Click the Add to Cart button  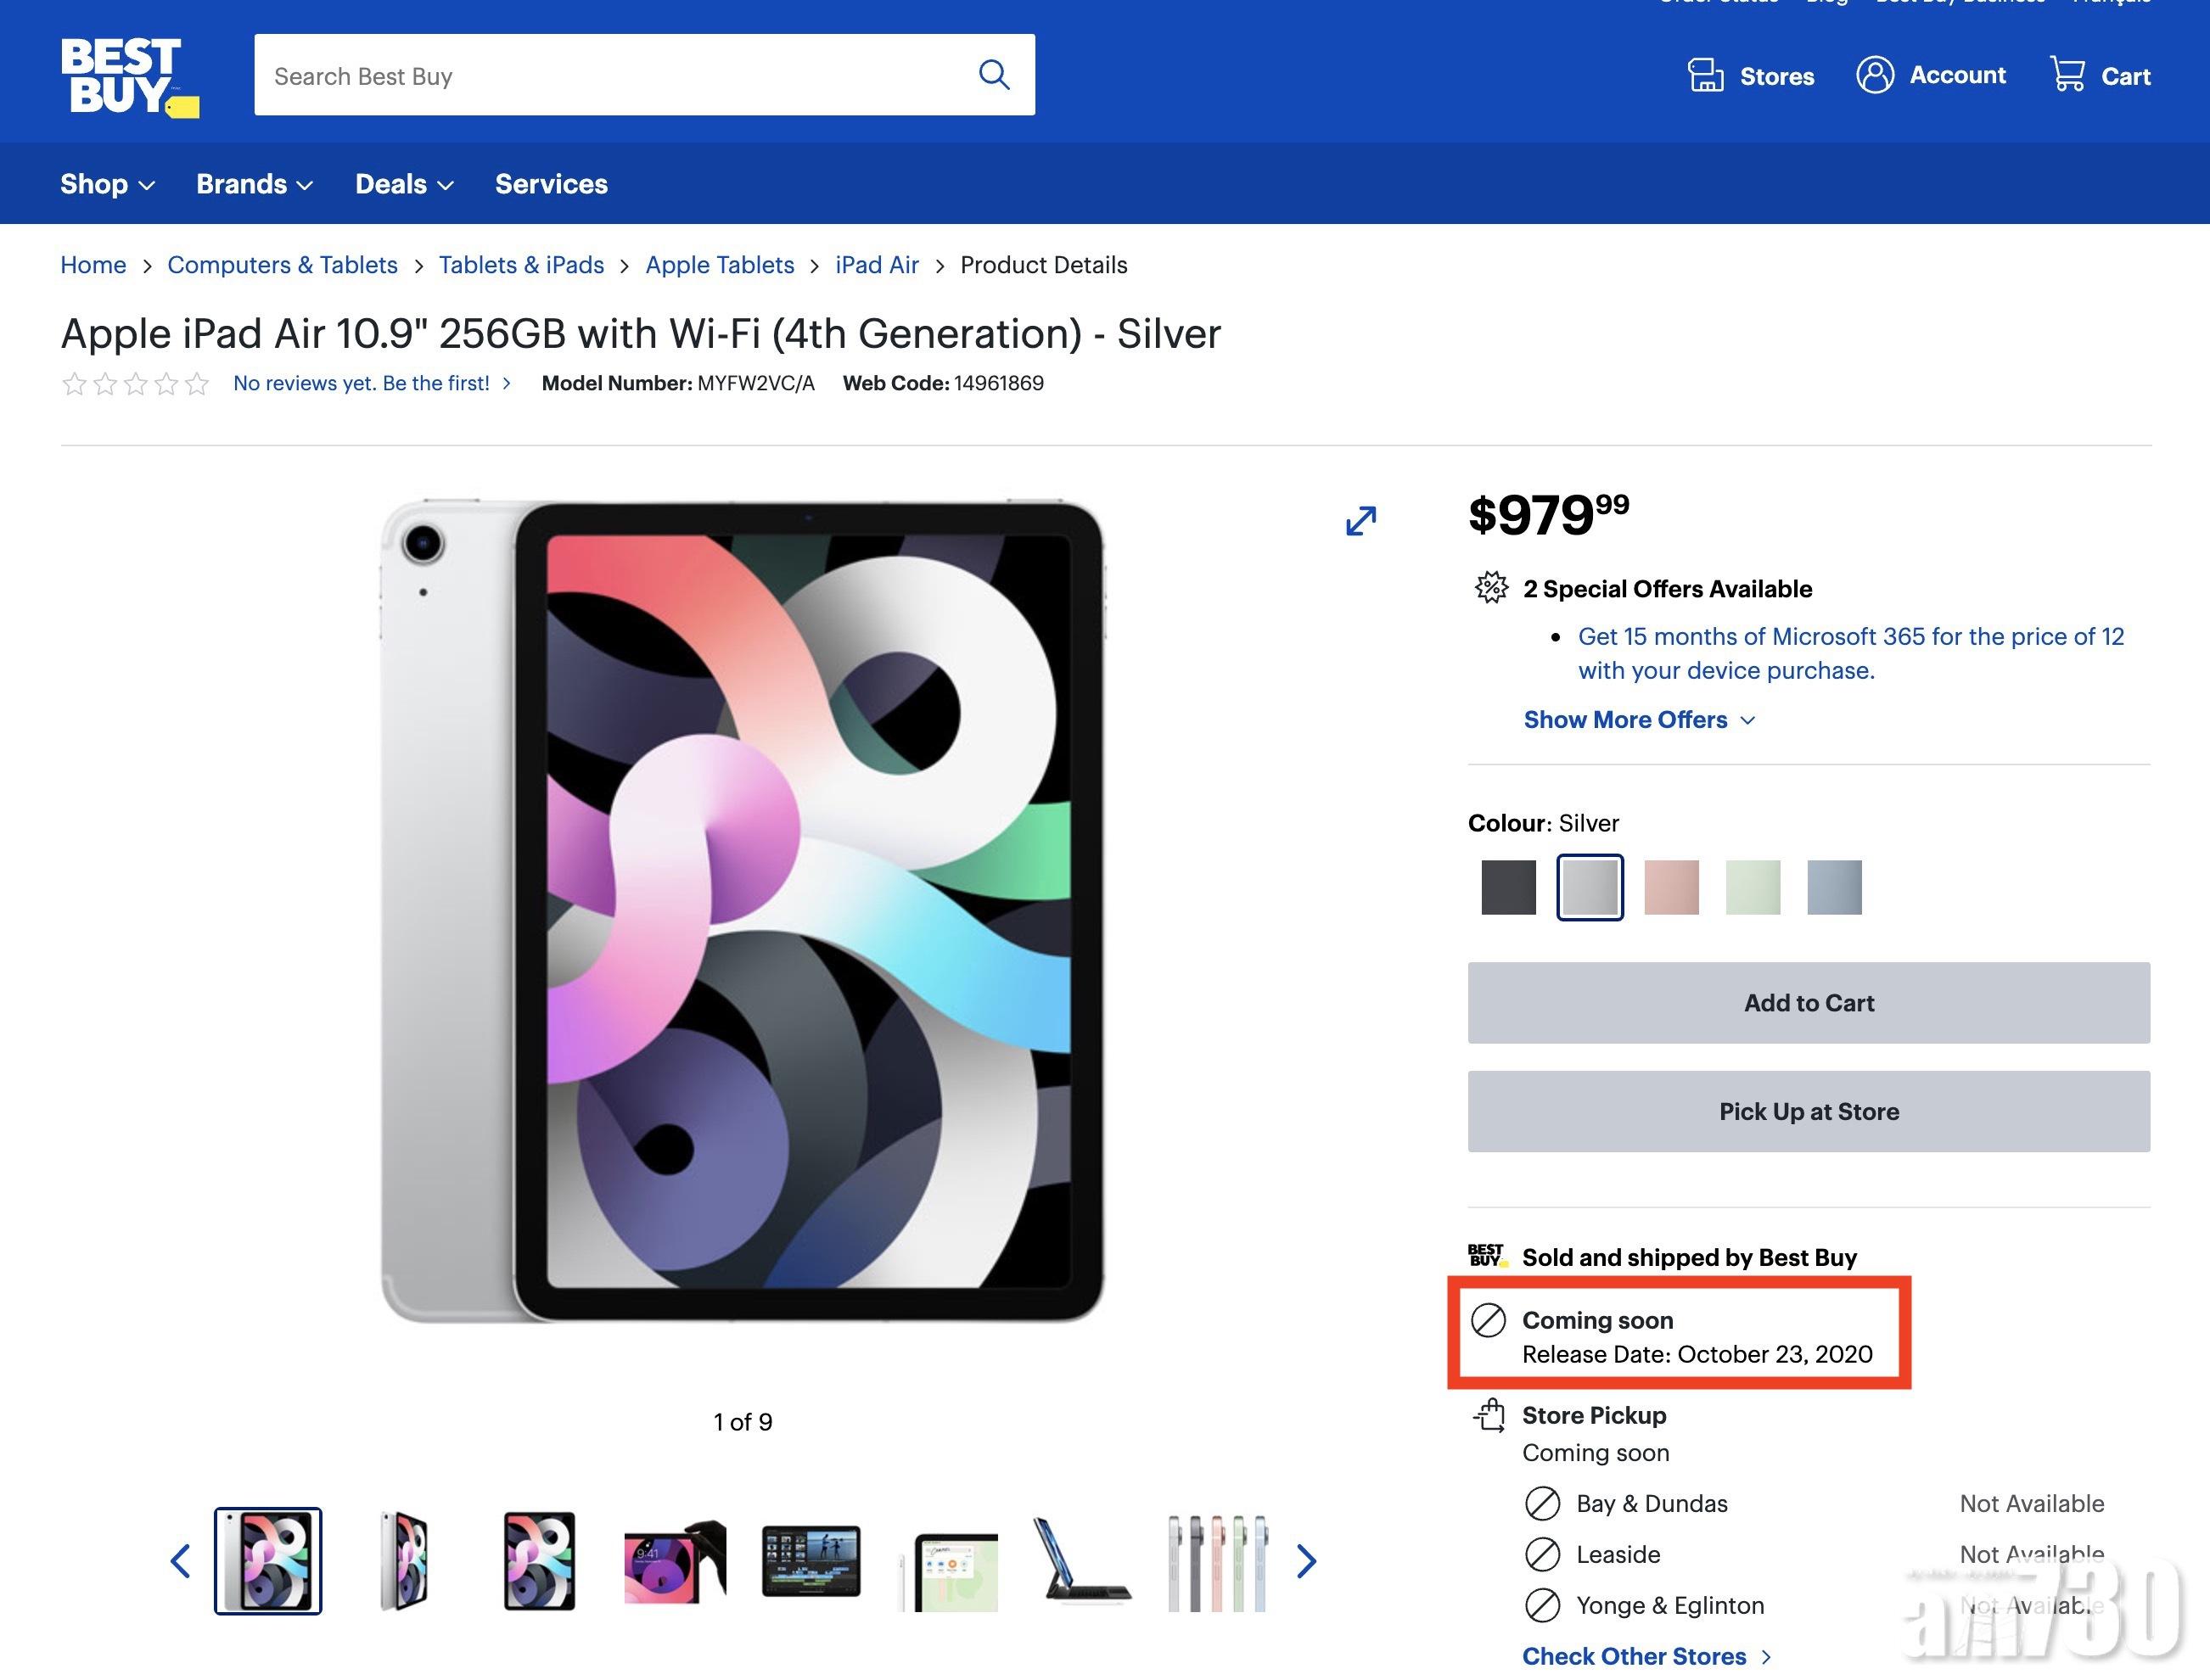pyautogui.click(x=1808, y=1003)
